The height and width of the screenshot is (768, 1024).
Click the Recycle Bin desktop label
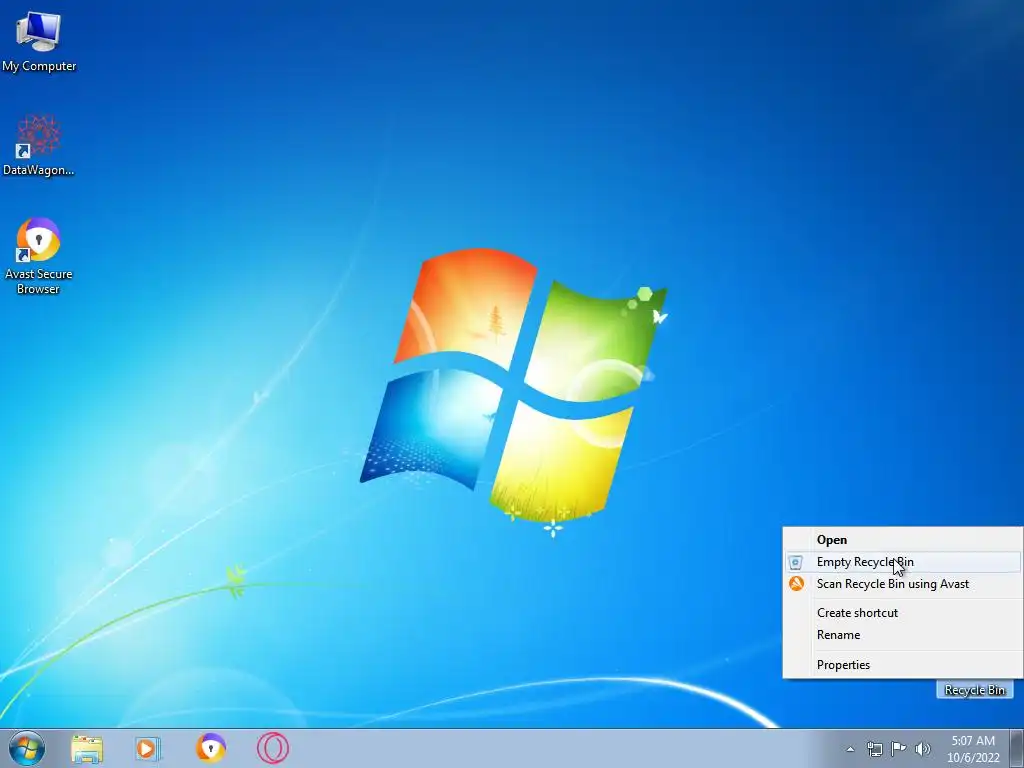point(974,690)
